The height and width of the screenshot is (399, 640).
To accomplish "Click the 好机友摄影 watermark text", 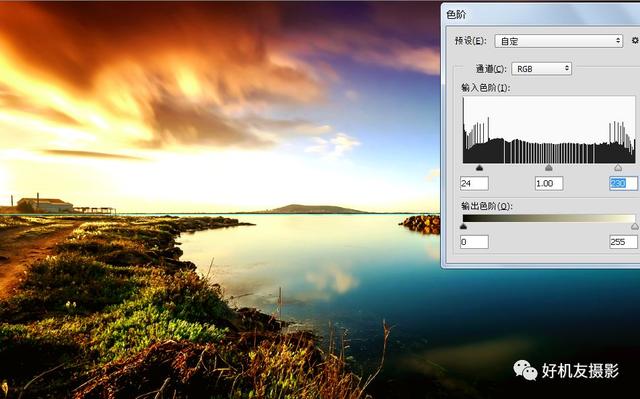I will [580, 371].
